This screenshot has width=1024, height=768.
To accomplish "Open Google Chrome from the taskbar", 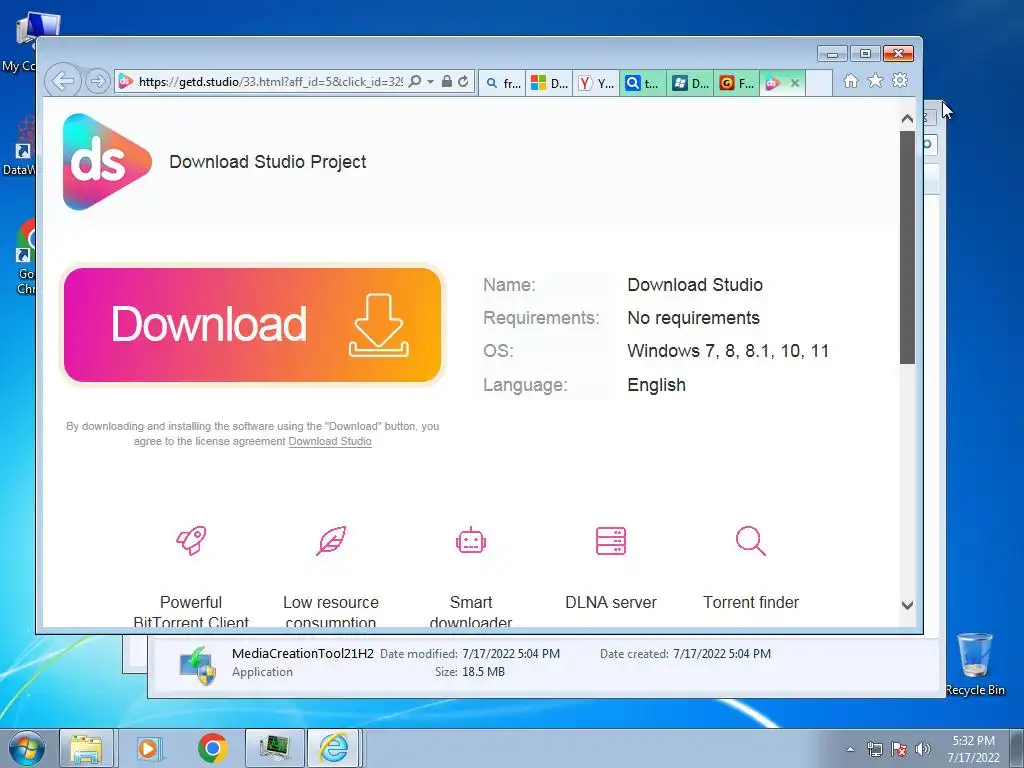I will point(212,749).
